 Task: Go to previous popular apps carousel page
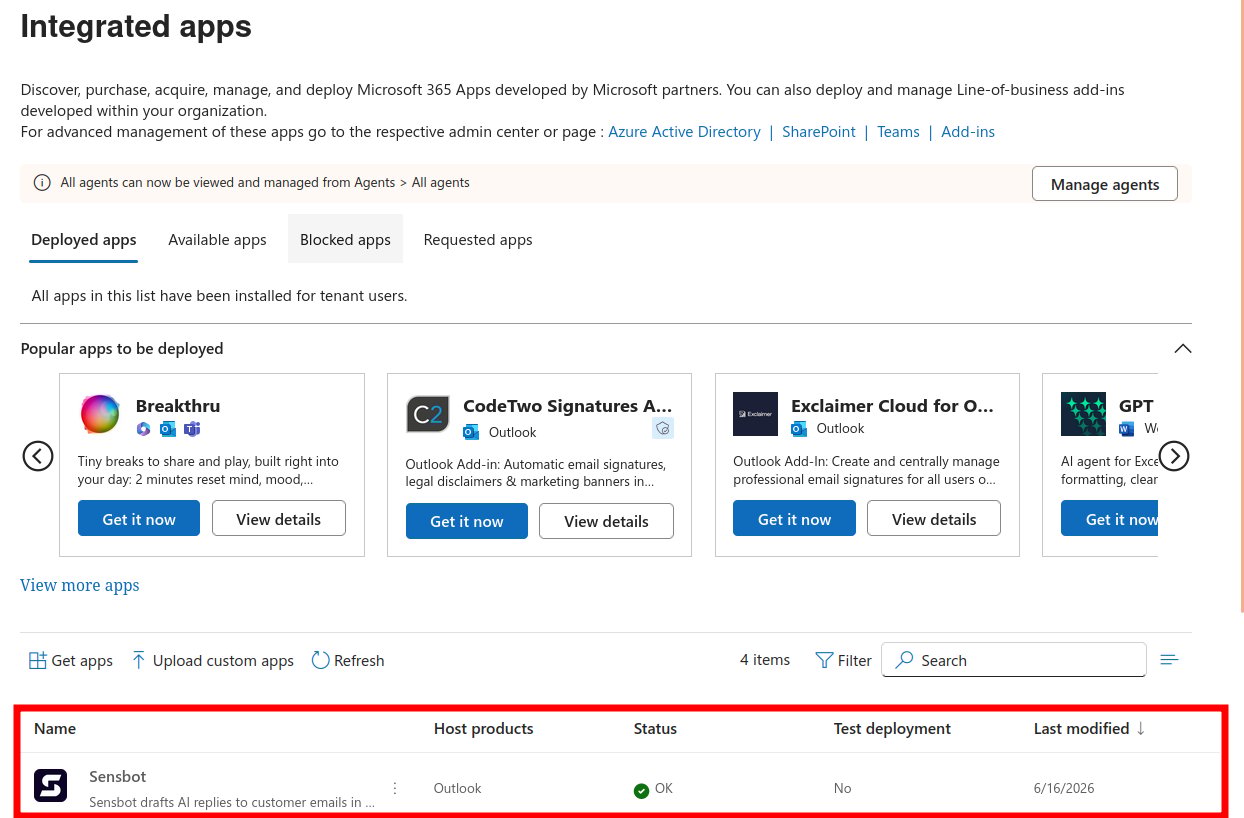pos(38,456)
